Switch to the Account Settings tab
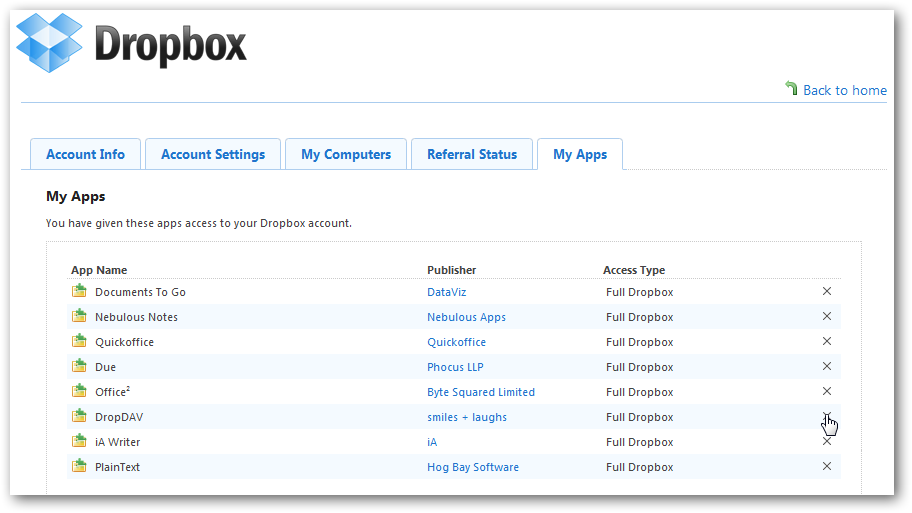This screenshot has width=912, height=513. [x=213, y=154]
